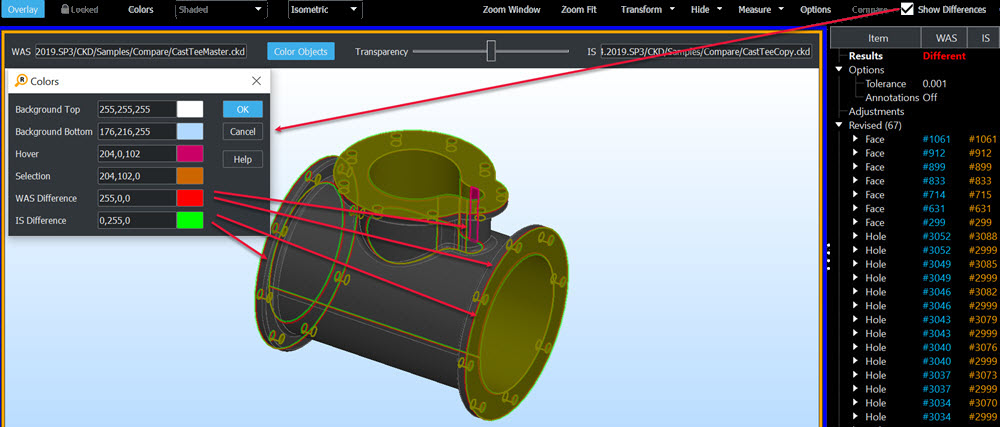Click IS value #3085 in Hole row
This screenshot has height=427, width=1000.
[983, 264]
